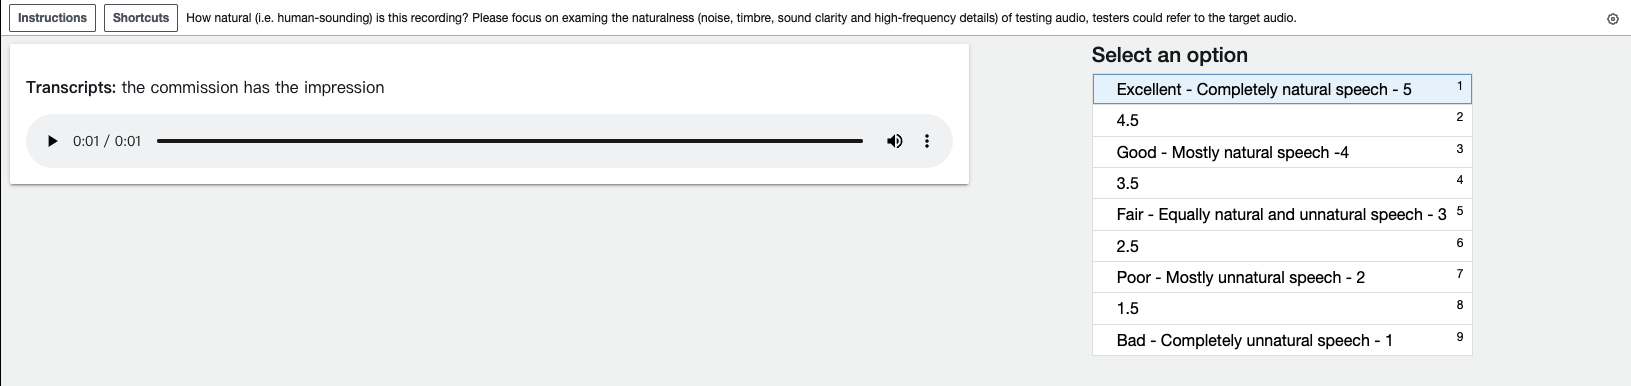Mute the audio with speaker icon
The width and height of the screenshot is (1631, 386).
pyautogui.click(x=895, y=141)
